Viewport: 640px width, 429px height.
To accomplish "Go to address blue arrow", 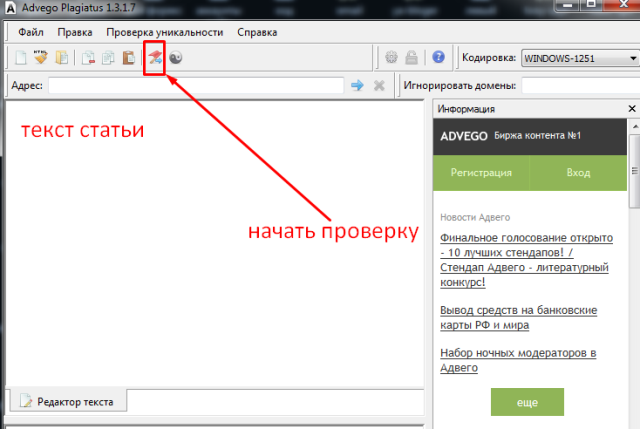I will click(x=357, y=85).
